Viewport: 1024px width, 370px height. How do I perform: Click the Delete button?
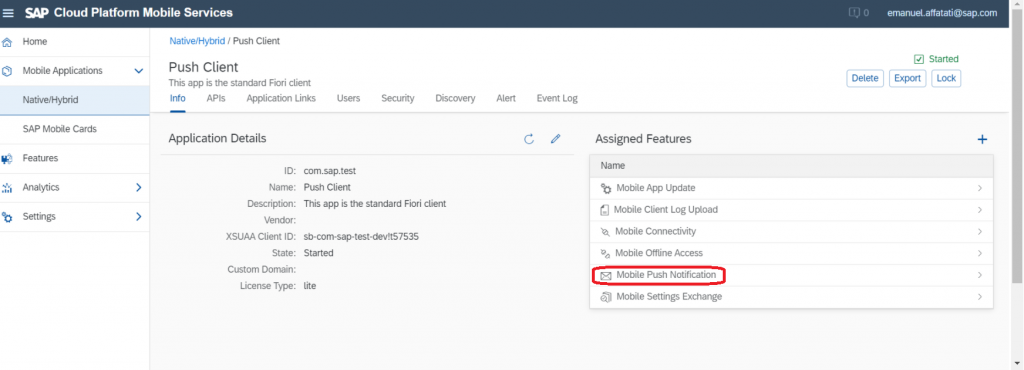[865, 78]
